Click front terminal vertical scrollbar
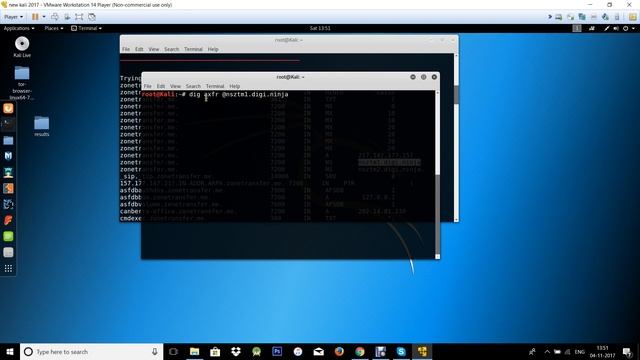 click(437, 174)
